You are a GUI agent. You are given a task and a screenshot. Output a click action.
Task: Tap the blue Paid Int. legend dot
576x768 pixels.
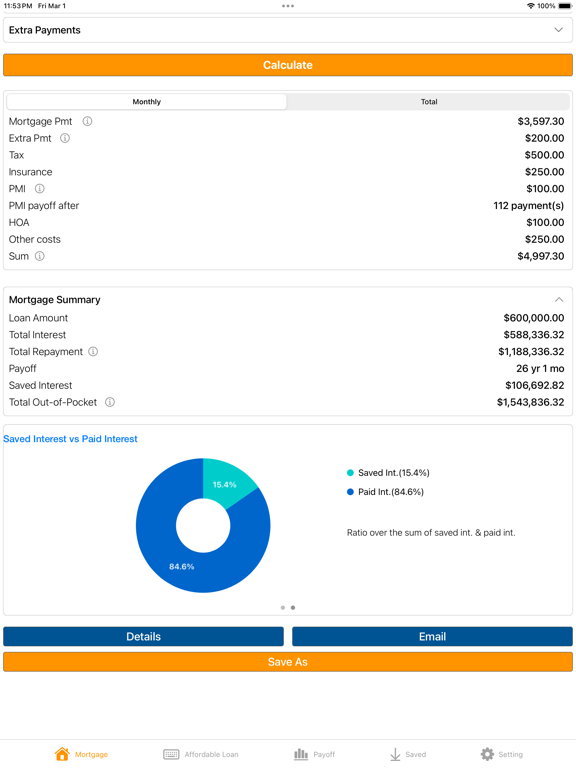coord(350,492)
